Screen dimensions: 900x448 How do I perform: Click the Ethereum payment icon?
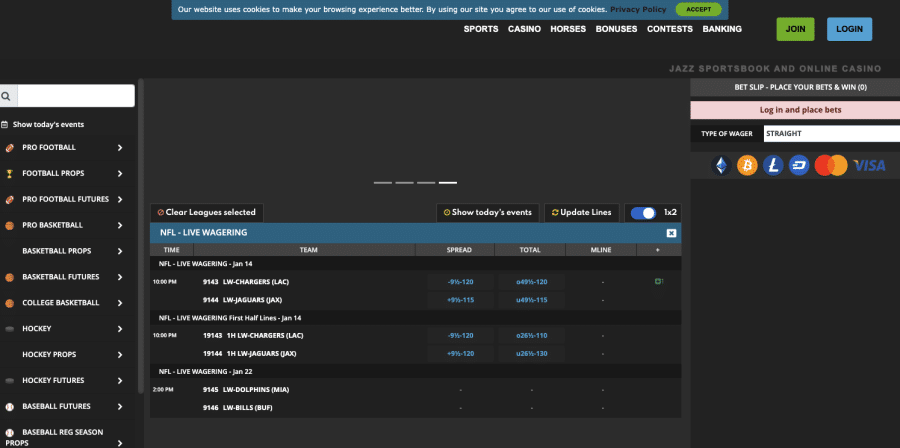coord(721,166)
